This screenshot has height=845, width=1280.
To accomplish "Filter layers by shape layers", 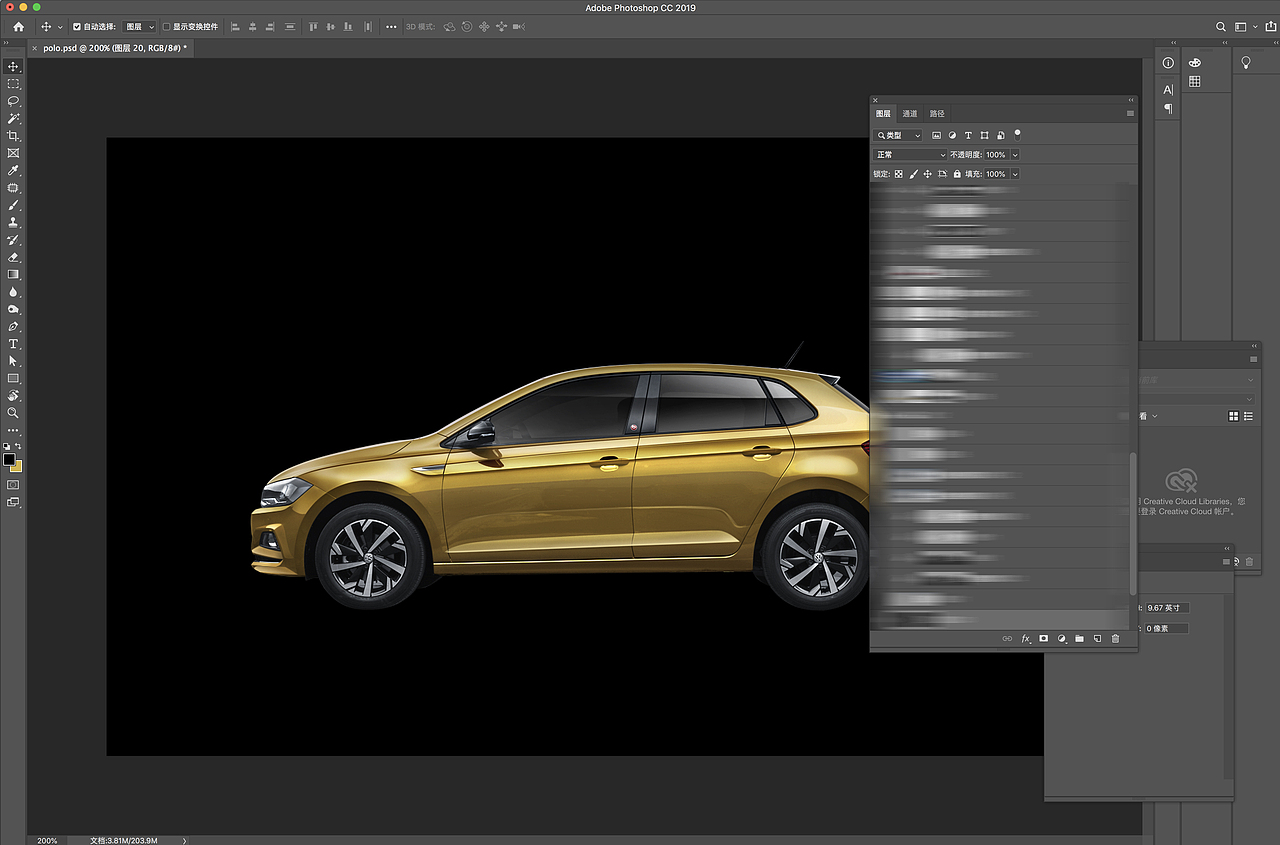I will pyautogui.click(x=984, y=135).
